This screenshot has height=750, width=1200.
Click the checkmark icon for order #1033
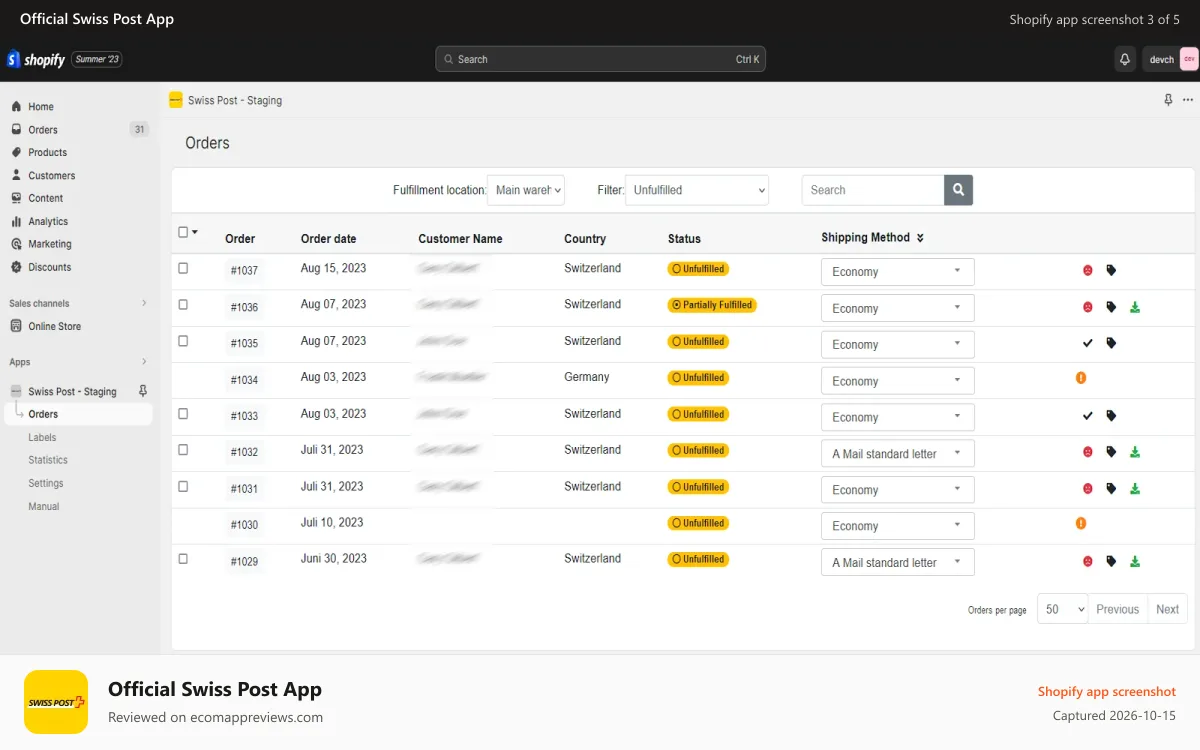pos(1088,416)
